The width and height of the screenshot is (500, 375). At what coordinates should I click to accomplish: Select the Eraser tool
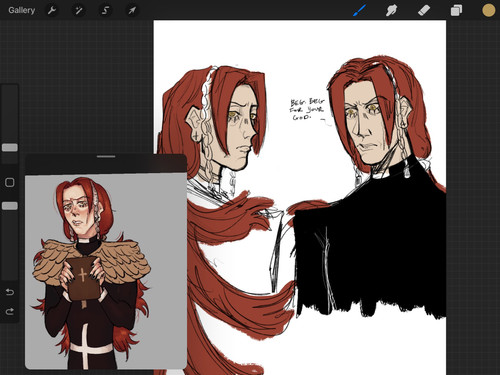coord(424,10)
